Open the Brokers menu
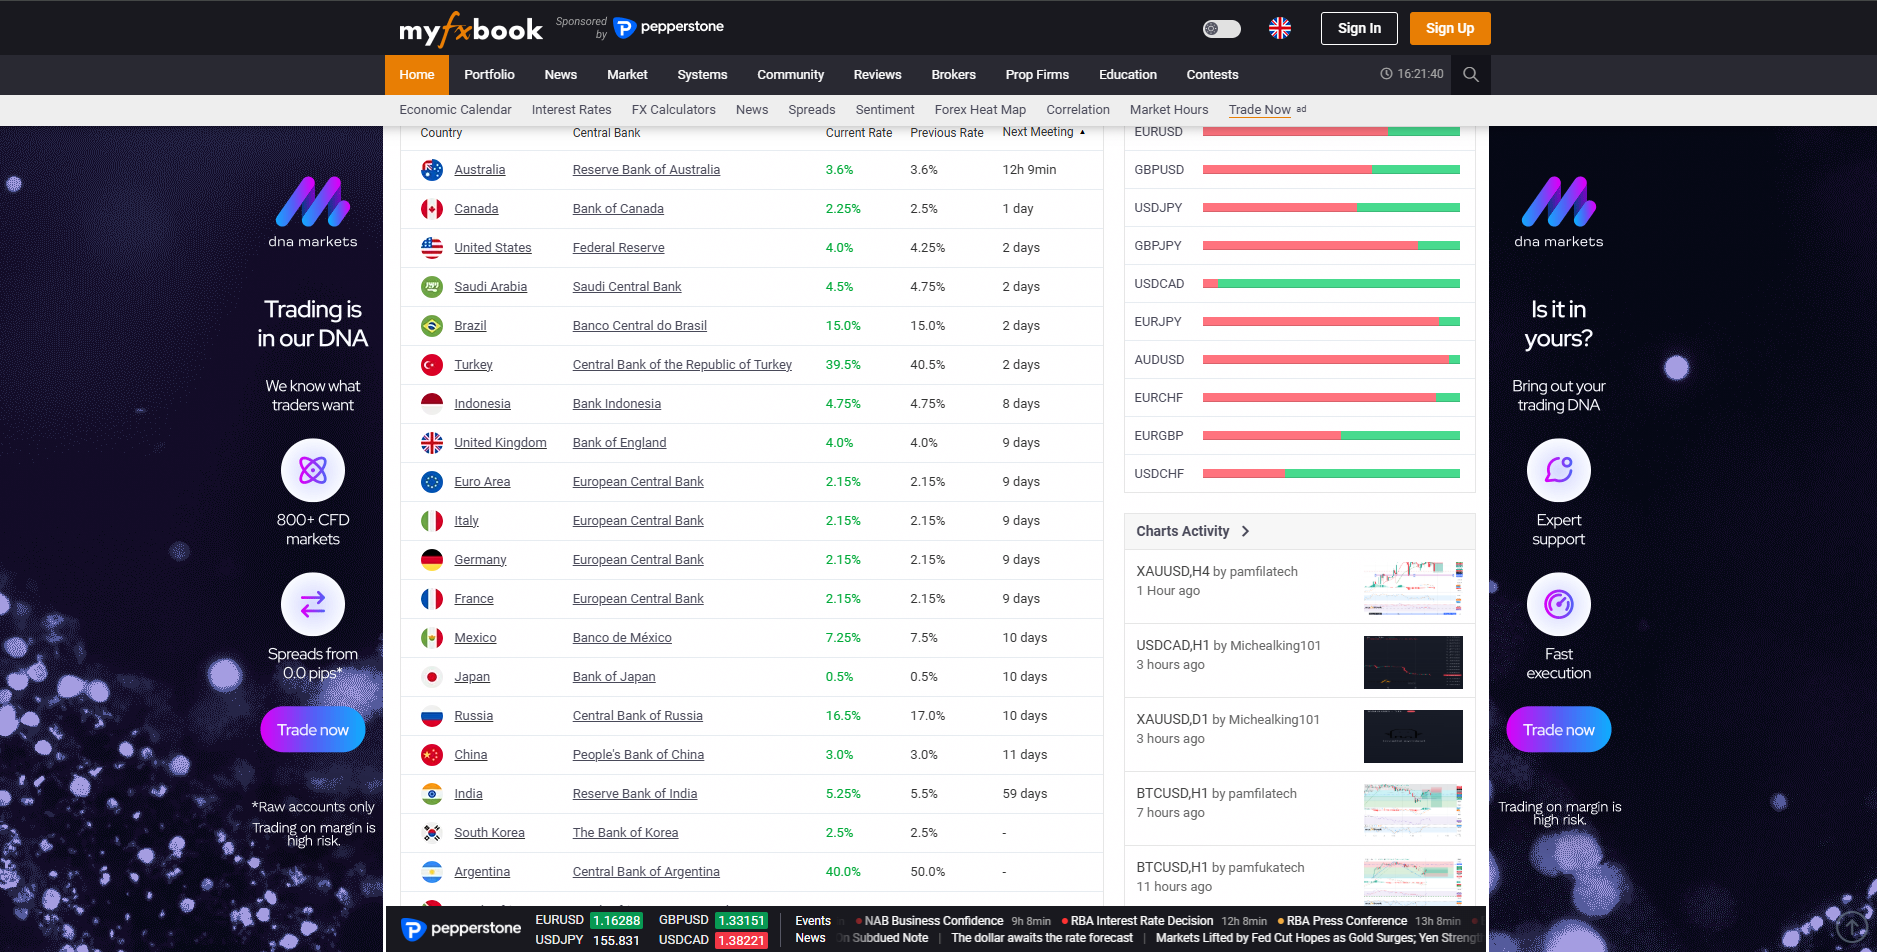Viewport: 1877px width, 952px height. coord(953,75)
